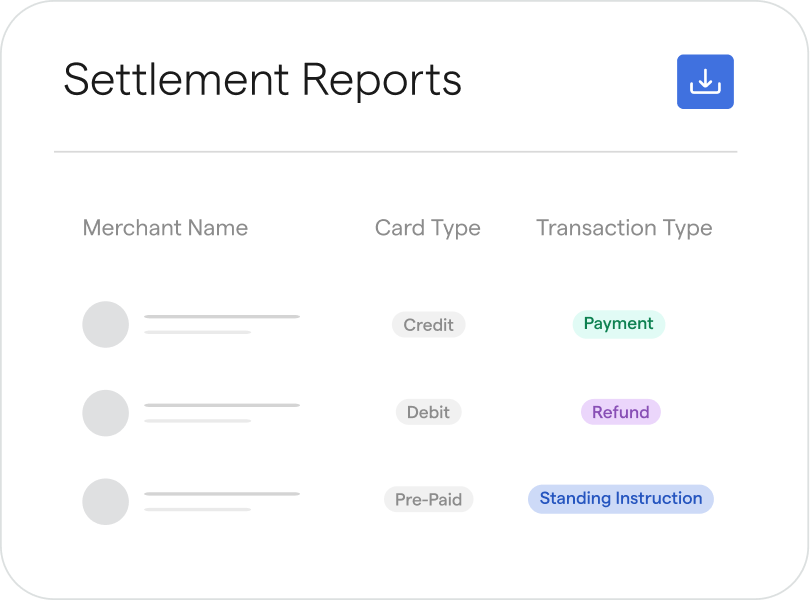Viewport: 810px width, 600px height.
Task: Click the third merchant's subtitle line
Action: tap(197, 509)
